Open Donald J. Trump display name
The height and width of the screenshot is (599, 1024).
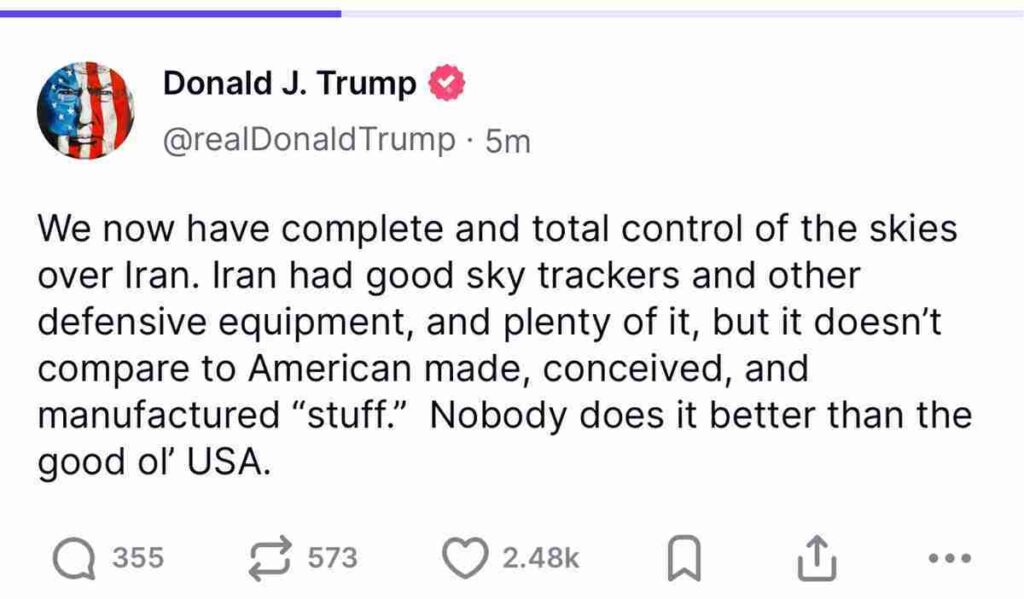tap(289, 84)
